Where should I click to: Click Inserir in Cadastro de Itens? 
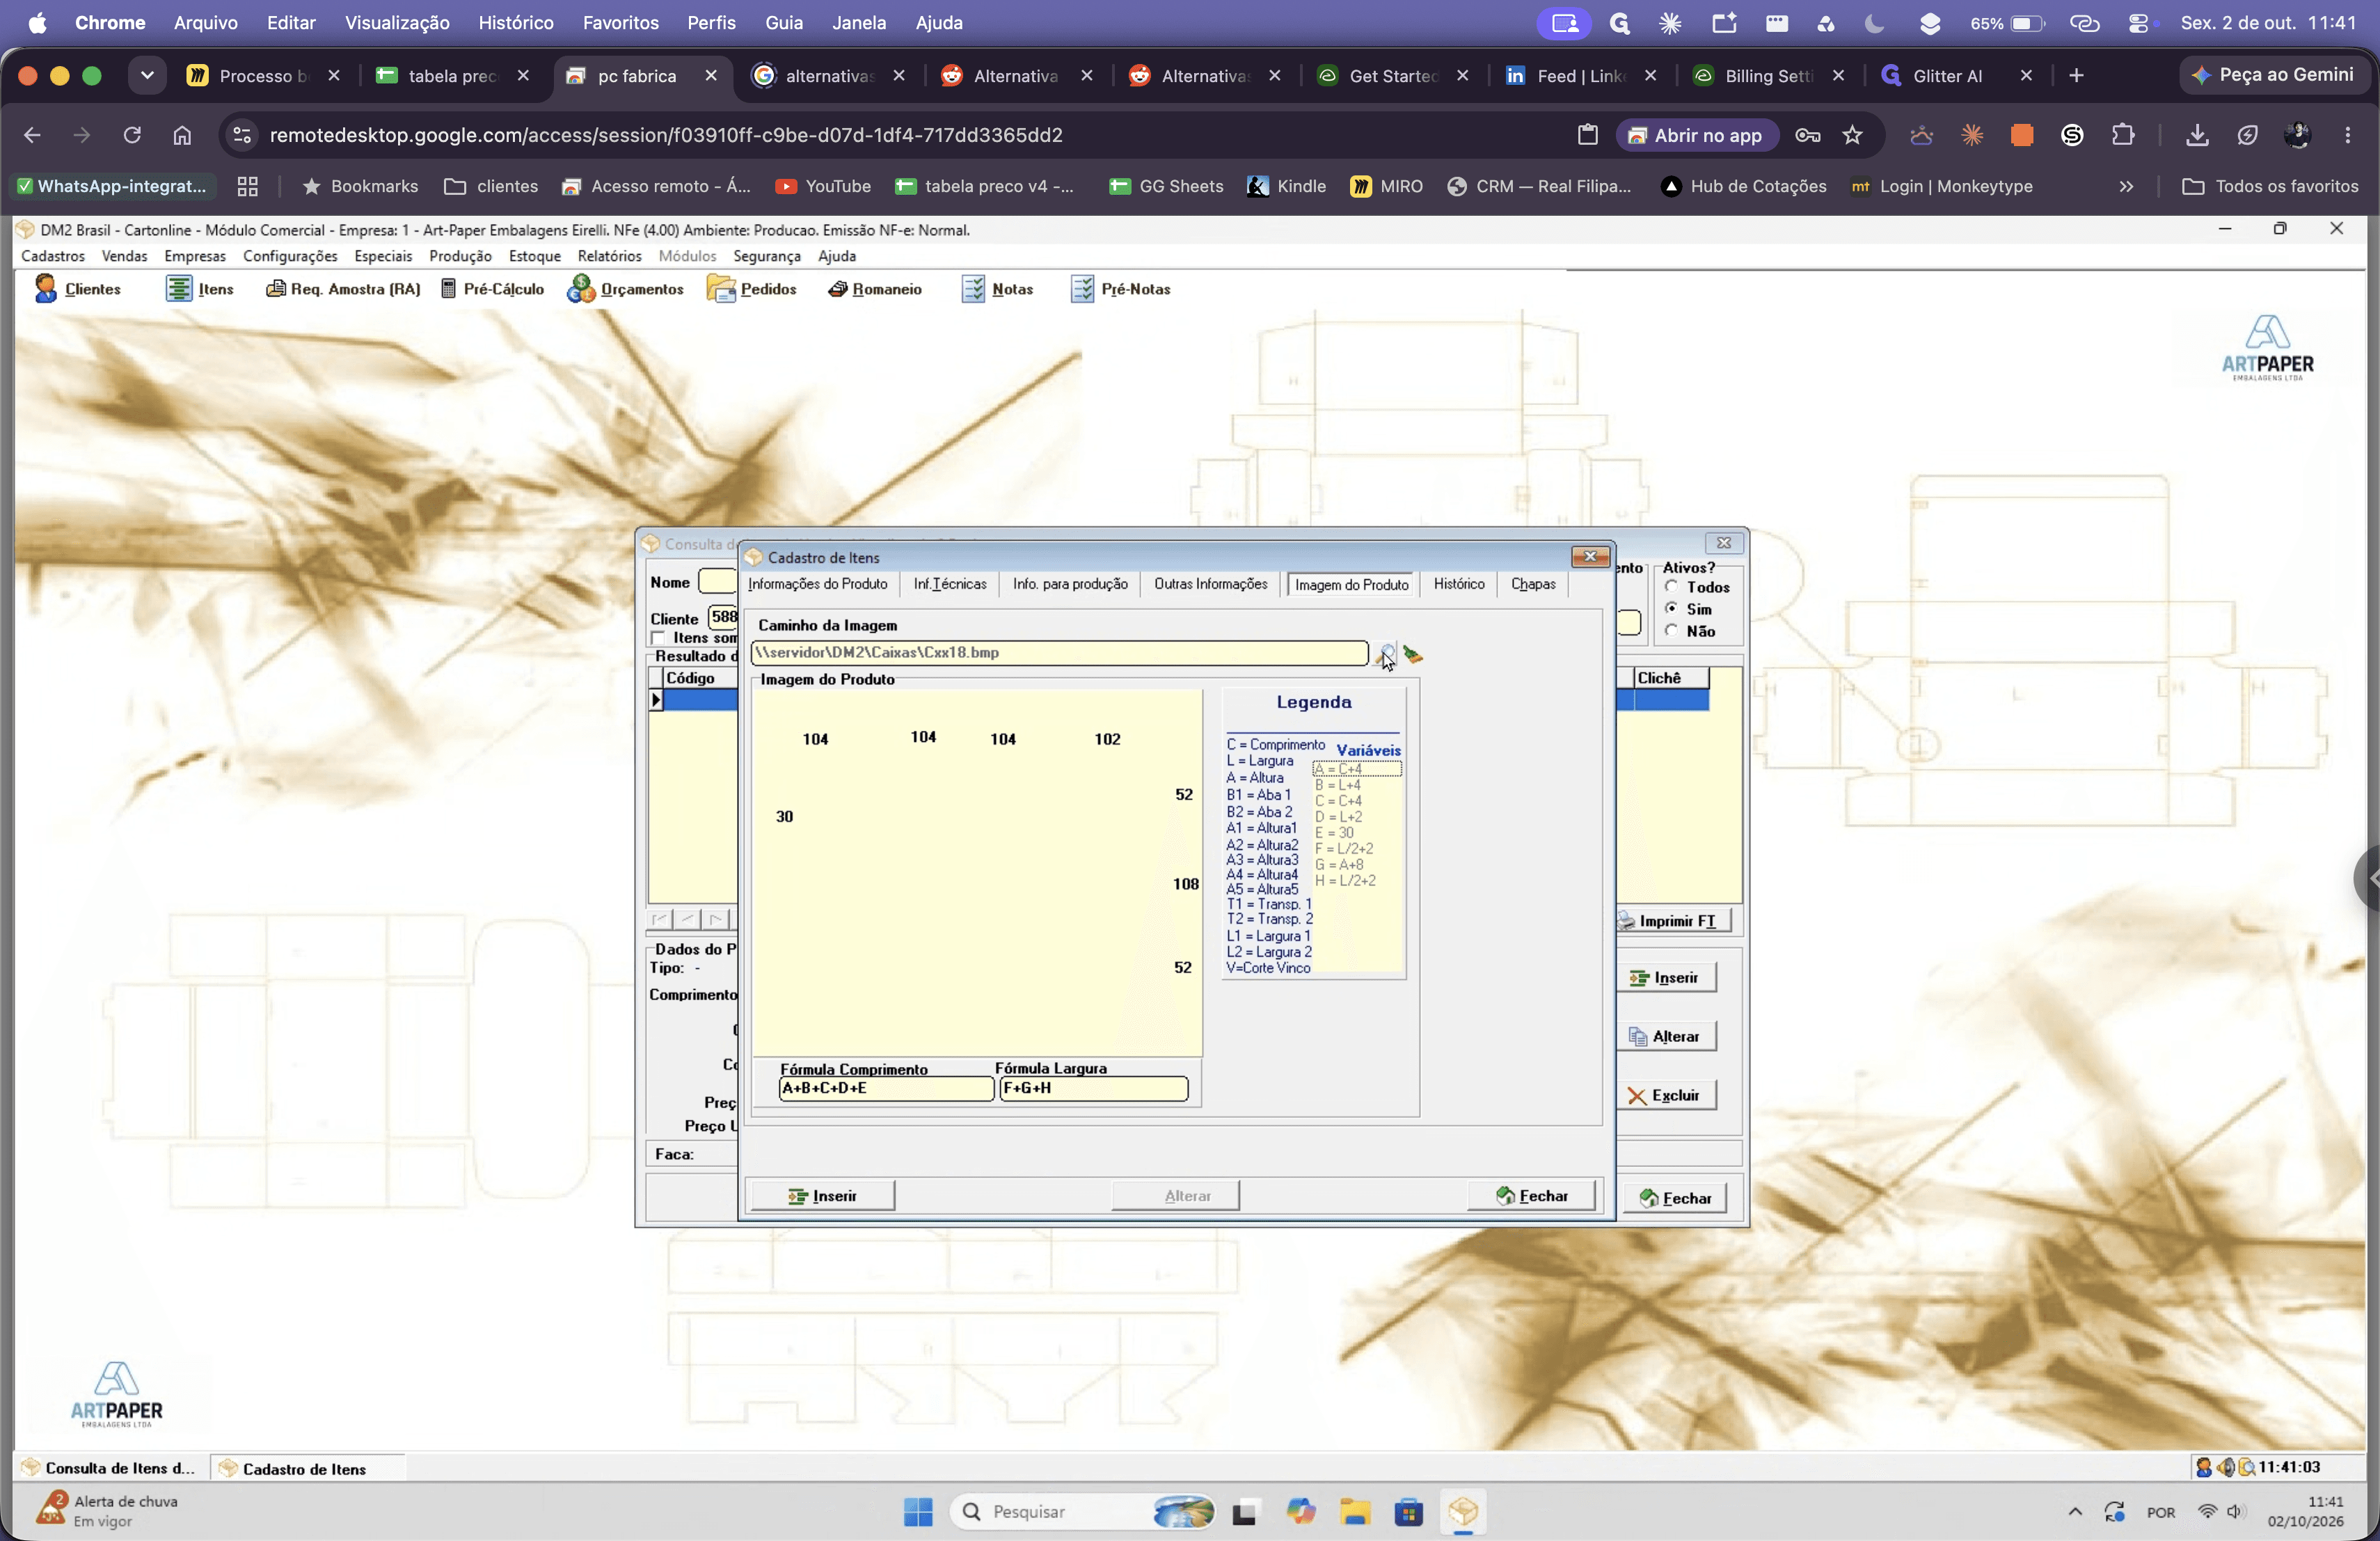click(x=822, y=1196)
